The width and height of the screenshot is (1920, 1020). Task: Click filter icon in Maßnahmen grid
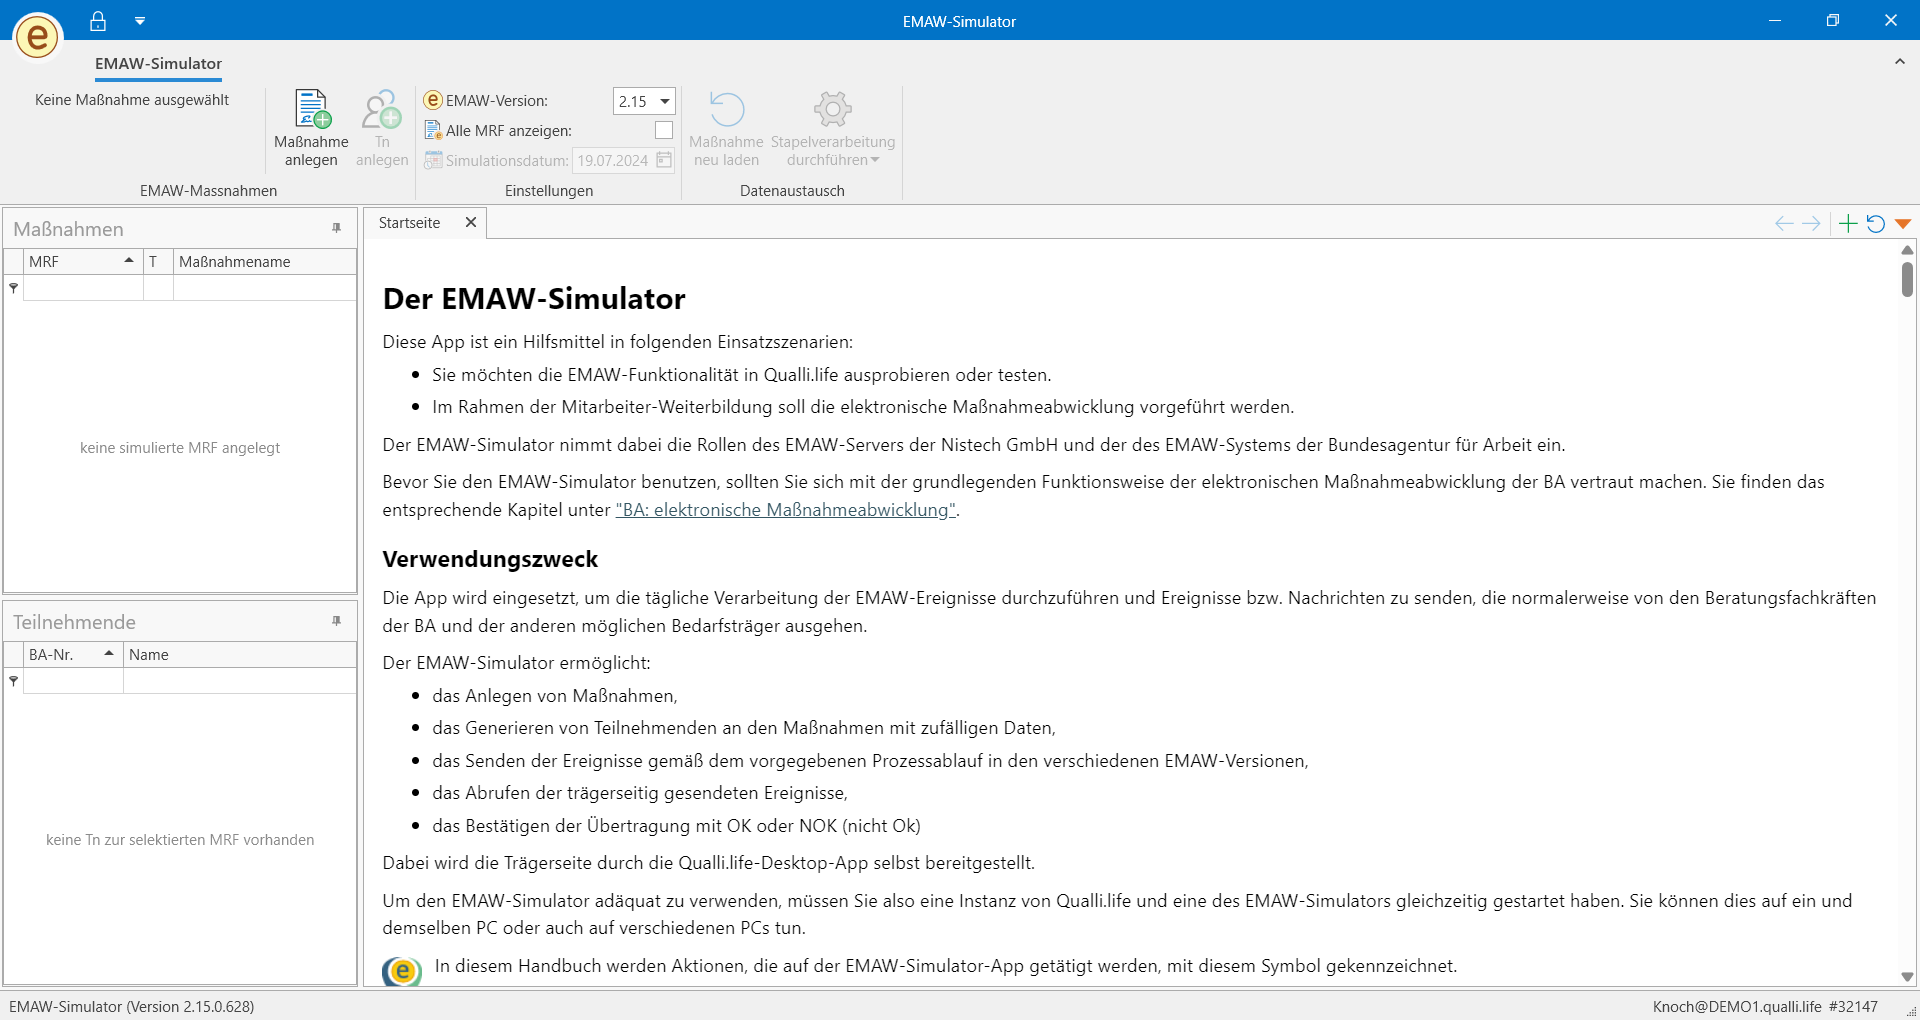14,288
